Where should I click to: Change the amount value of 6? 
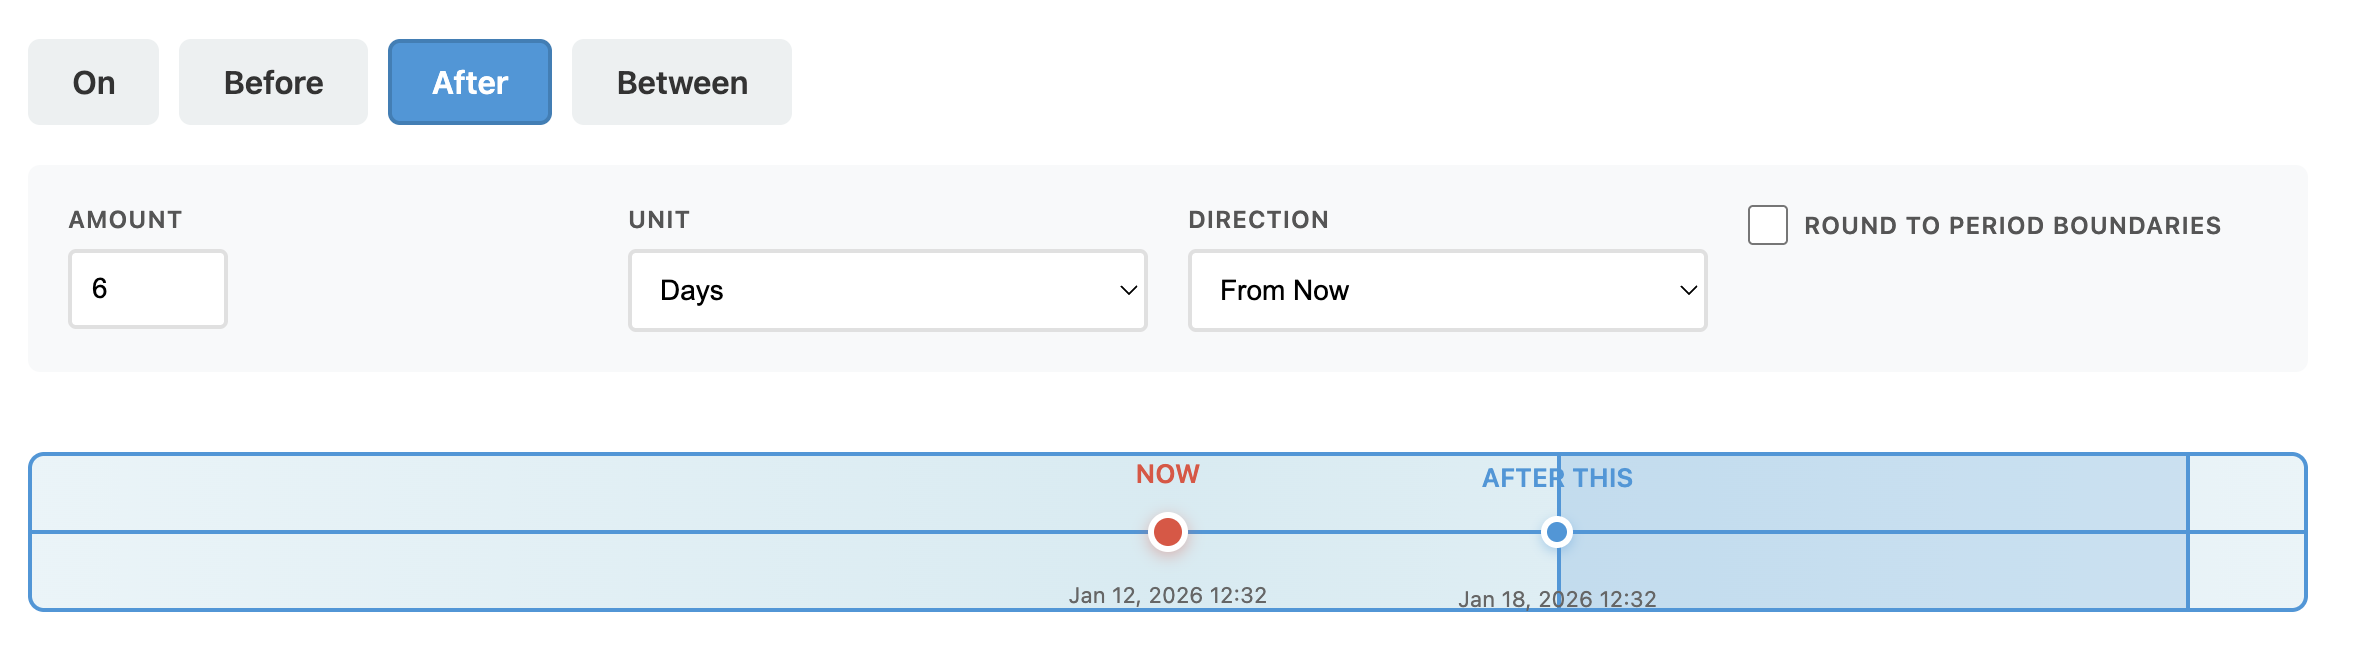point(147,289)
